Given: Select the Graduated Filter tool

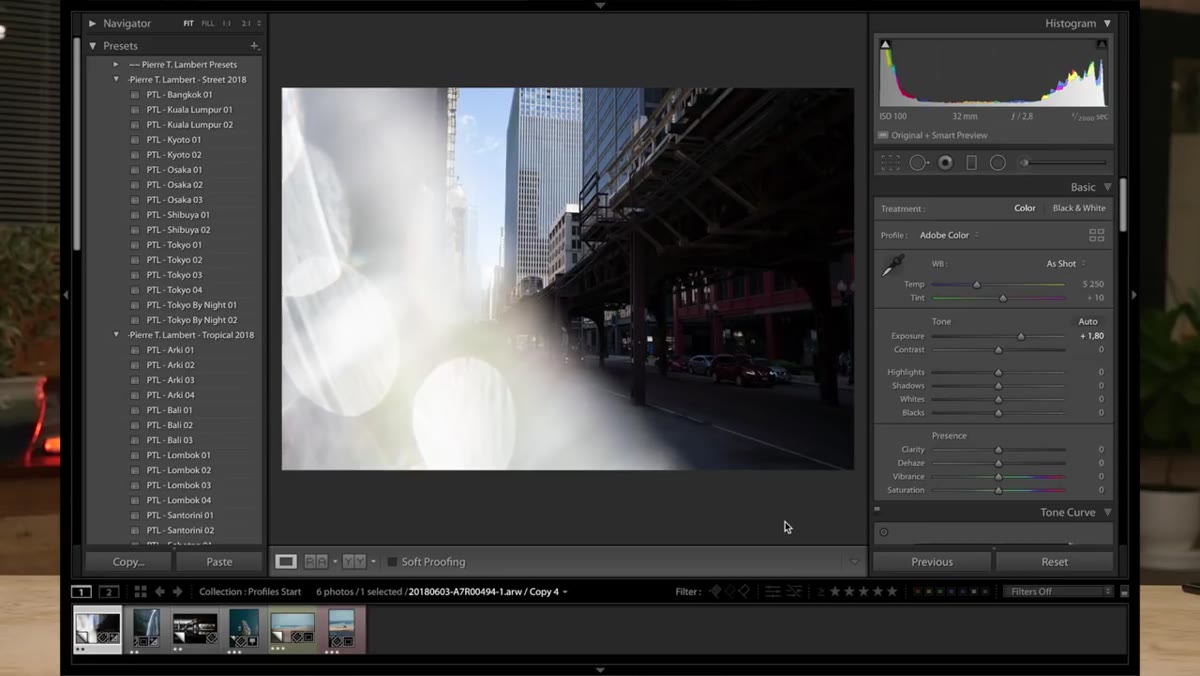Looking at the screenshot, I should pyautogui.click(x=971, y=163).
